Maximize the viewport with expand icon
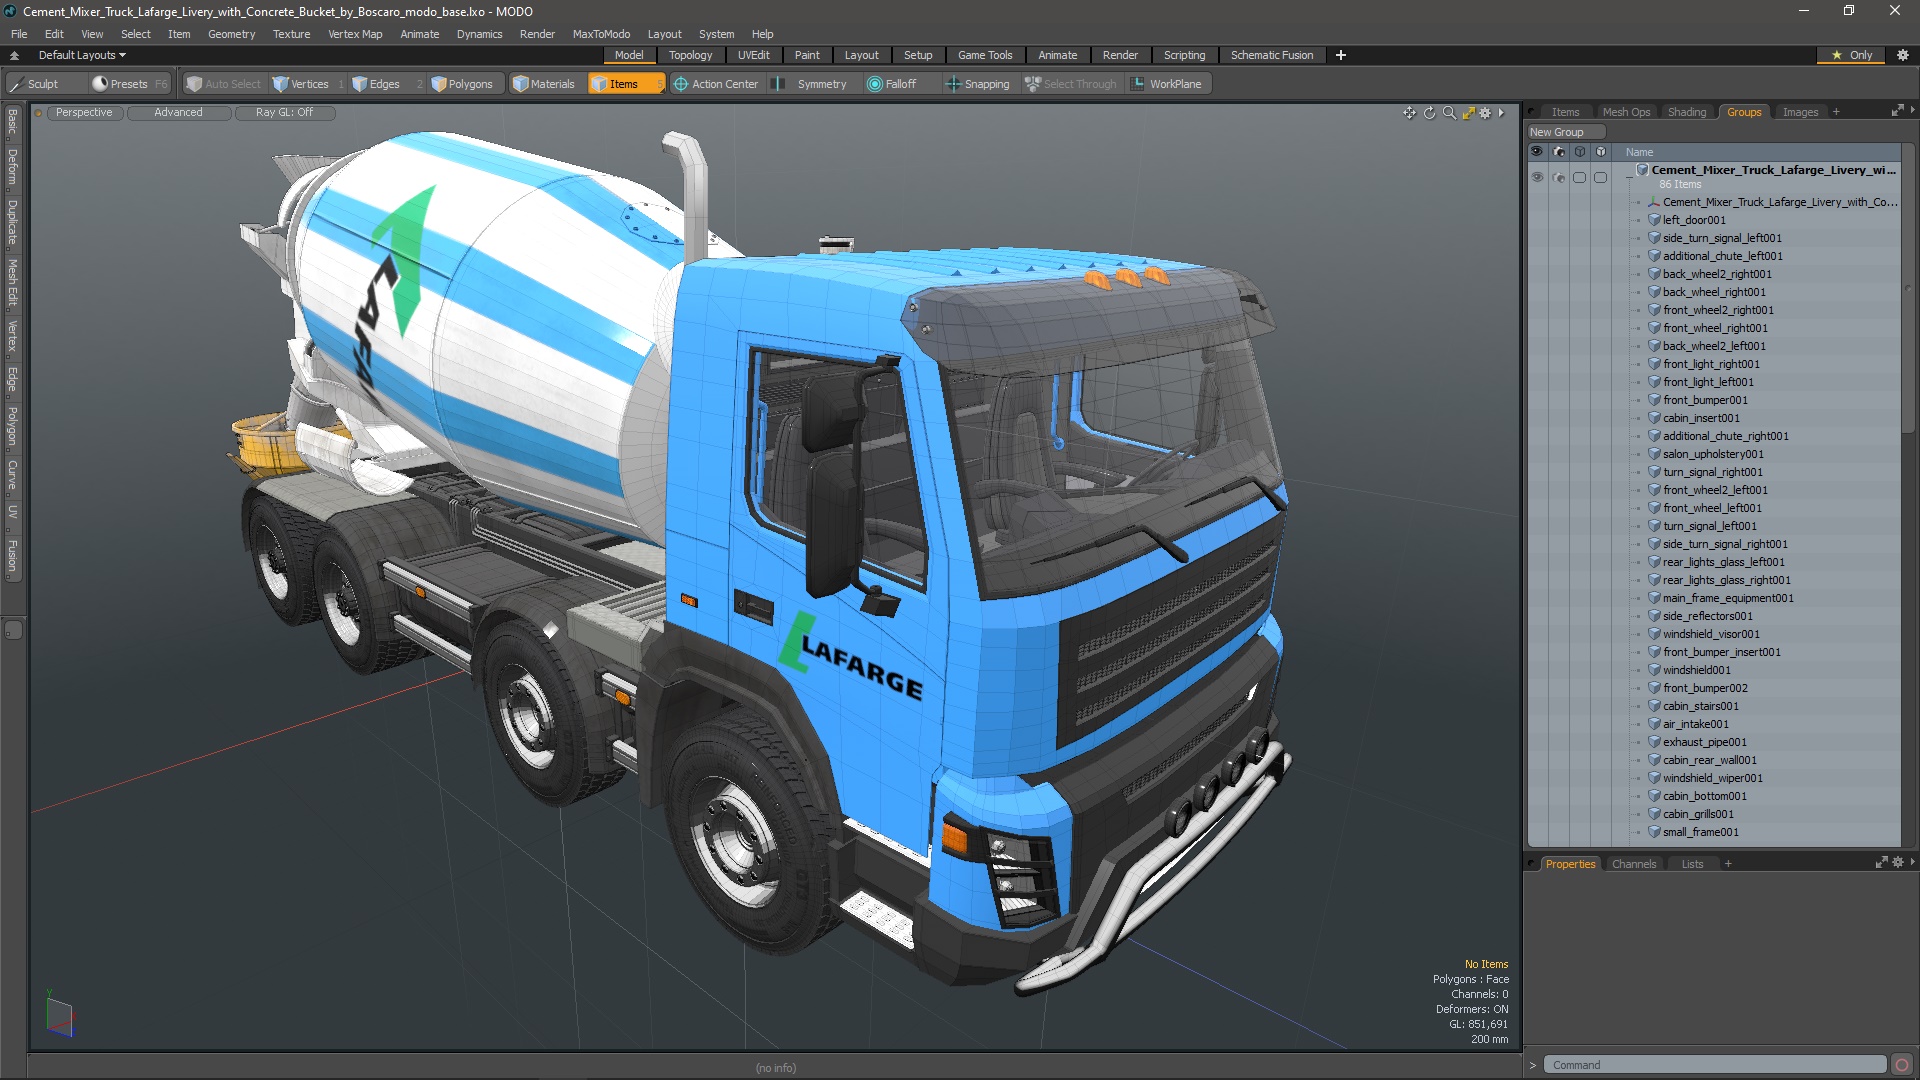Screen dimensions: 1920x1080 coord(1469,113)
